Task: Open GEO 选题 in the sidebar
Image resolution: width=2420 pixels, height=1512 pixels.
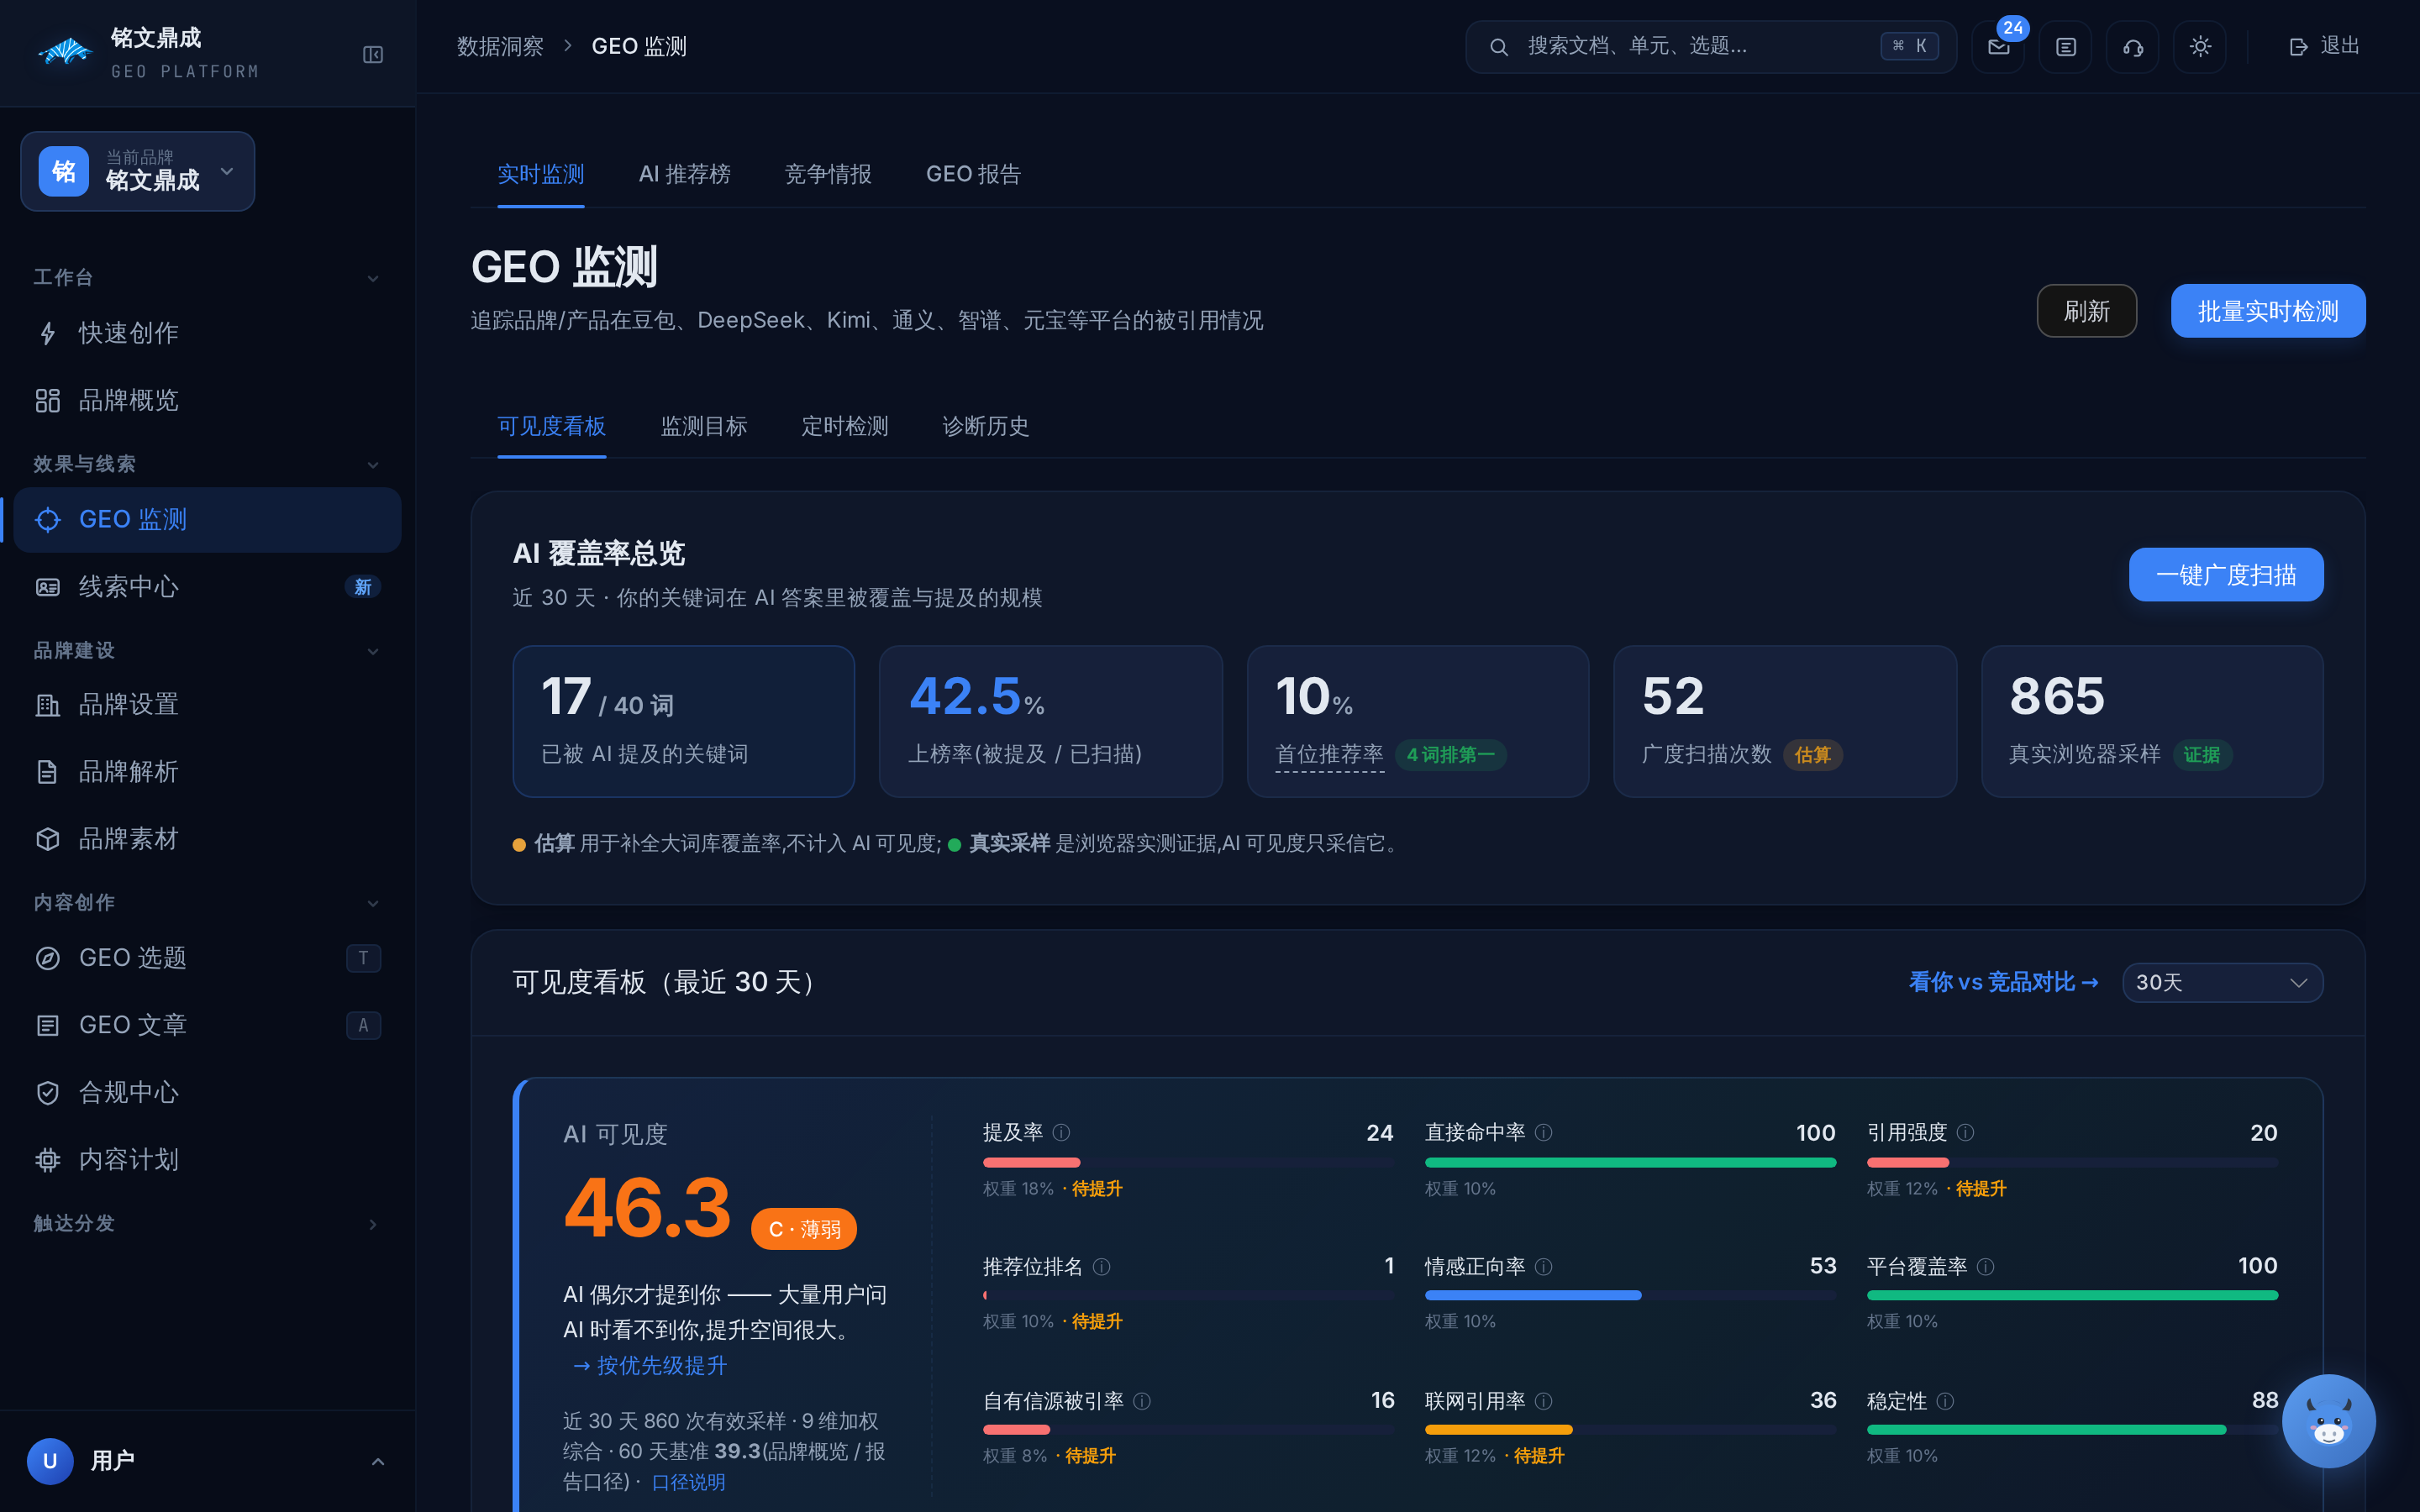Action: coord(207,958)
